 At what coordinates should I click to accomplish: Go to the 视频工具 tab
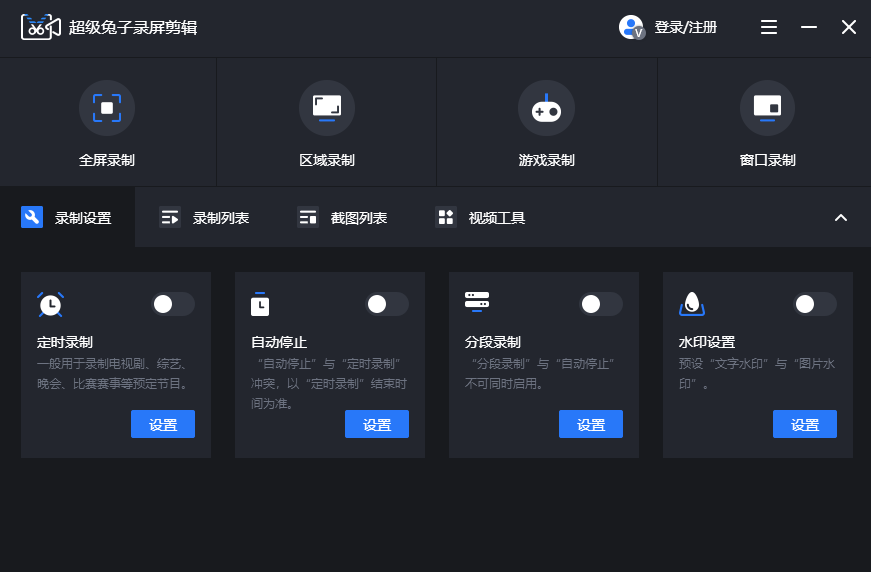(x=481, y=218)
